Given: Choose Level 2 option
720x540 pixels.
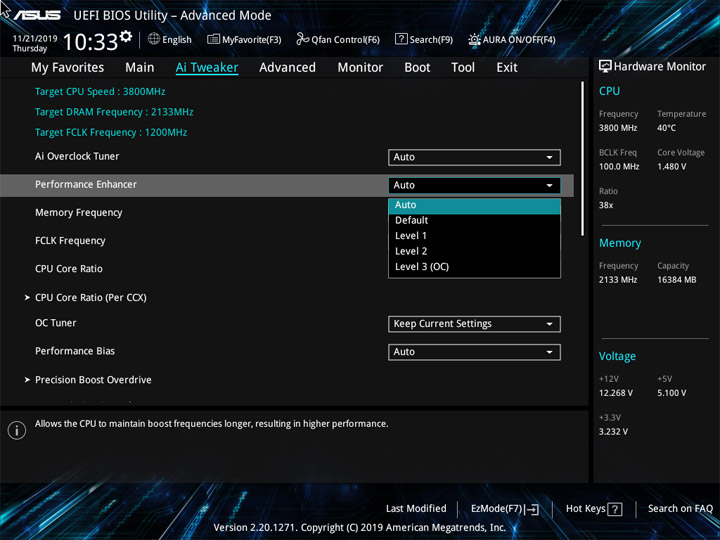Looking at the screenshot, I should point(474,251).
